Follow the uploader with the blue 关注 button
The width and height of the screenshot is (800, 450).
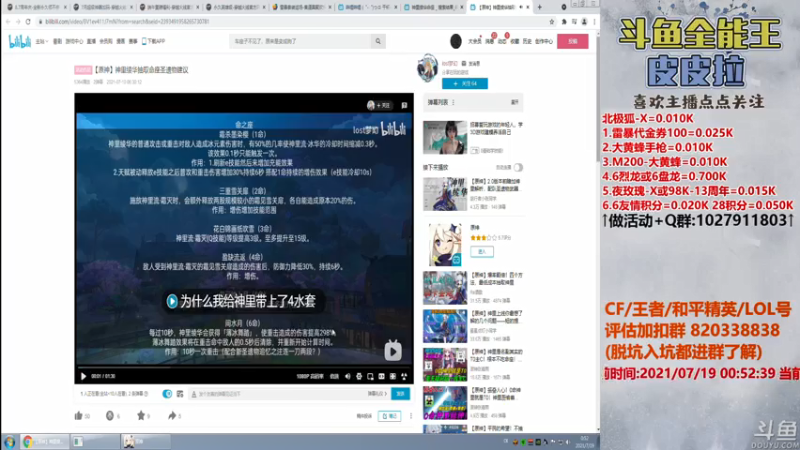click(465, 83)
